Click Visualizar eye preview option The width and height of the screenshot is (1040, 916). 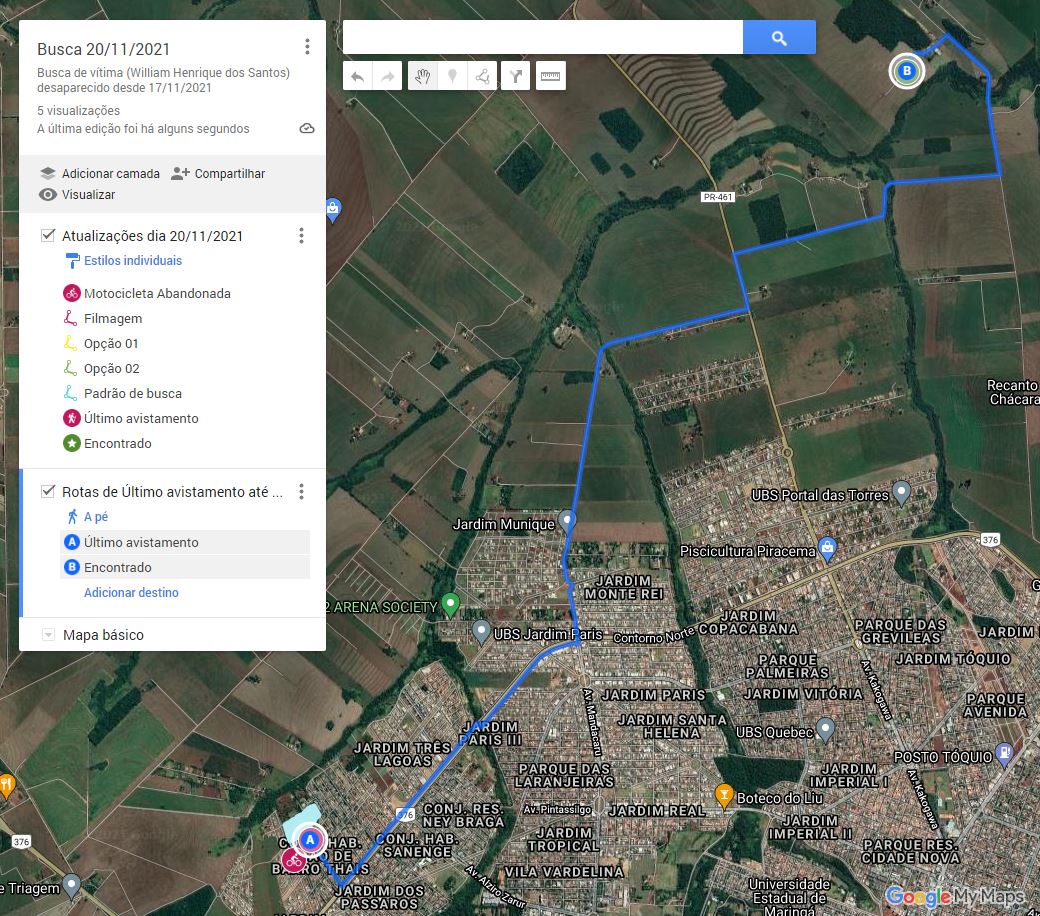coord(77,195)
